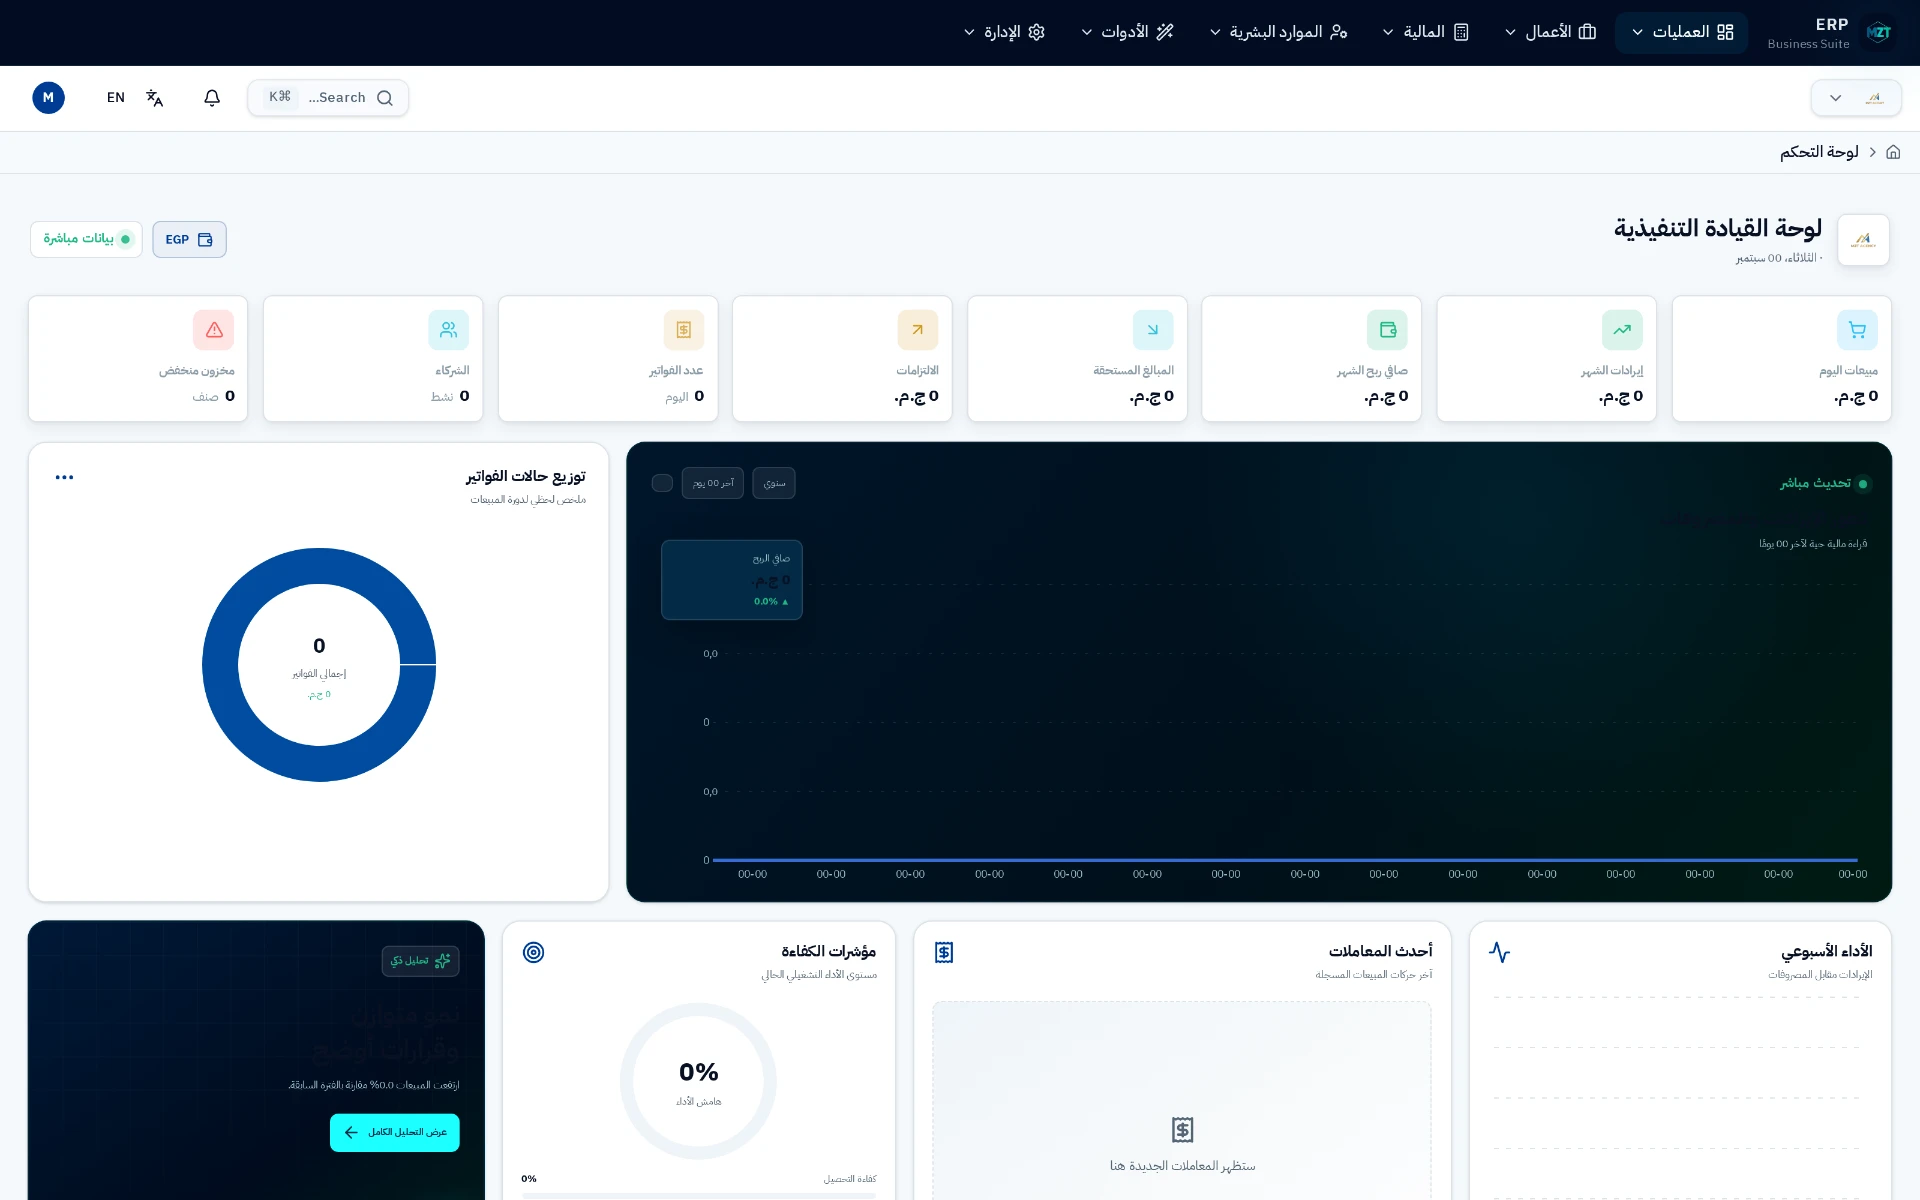Open the user avatar M
The width and height of the screenshot is (1920, 1200).
pos(48,98)
